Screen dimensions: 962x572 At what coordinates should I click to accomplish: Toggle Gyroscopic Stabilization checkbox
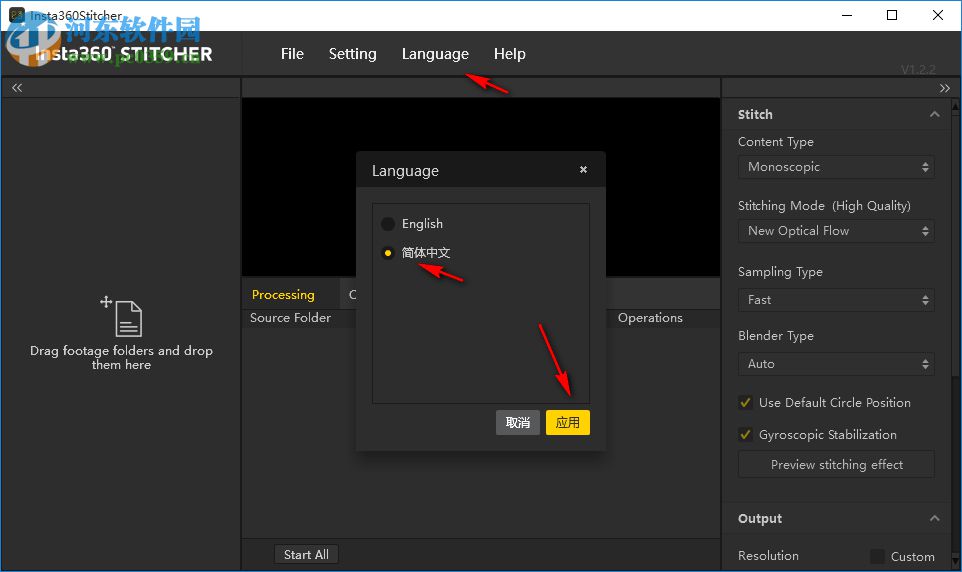pyautogui.click(x=745, y=435)
